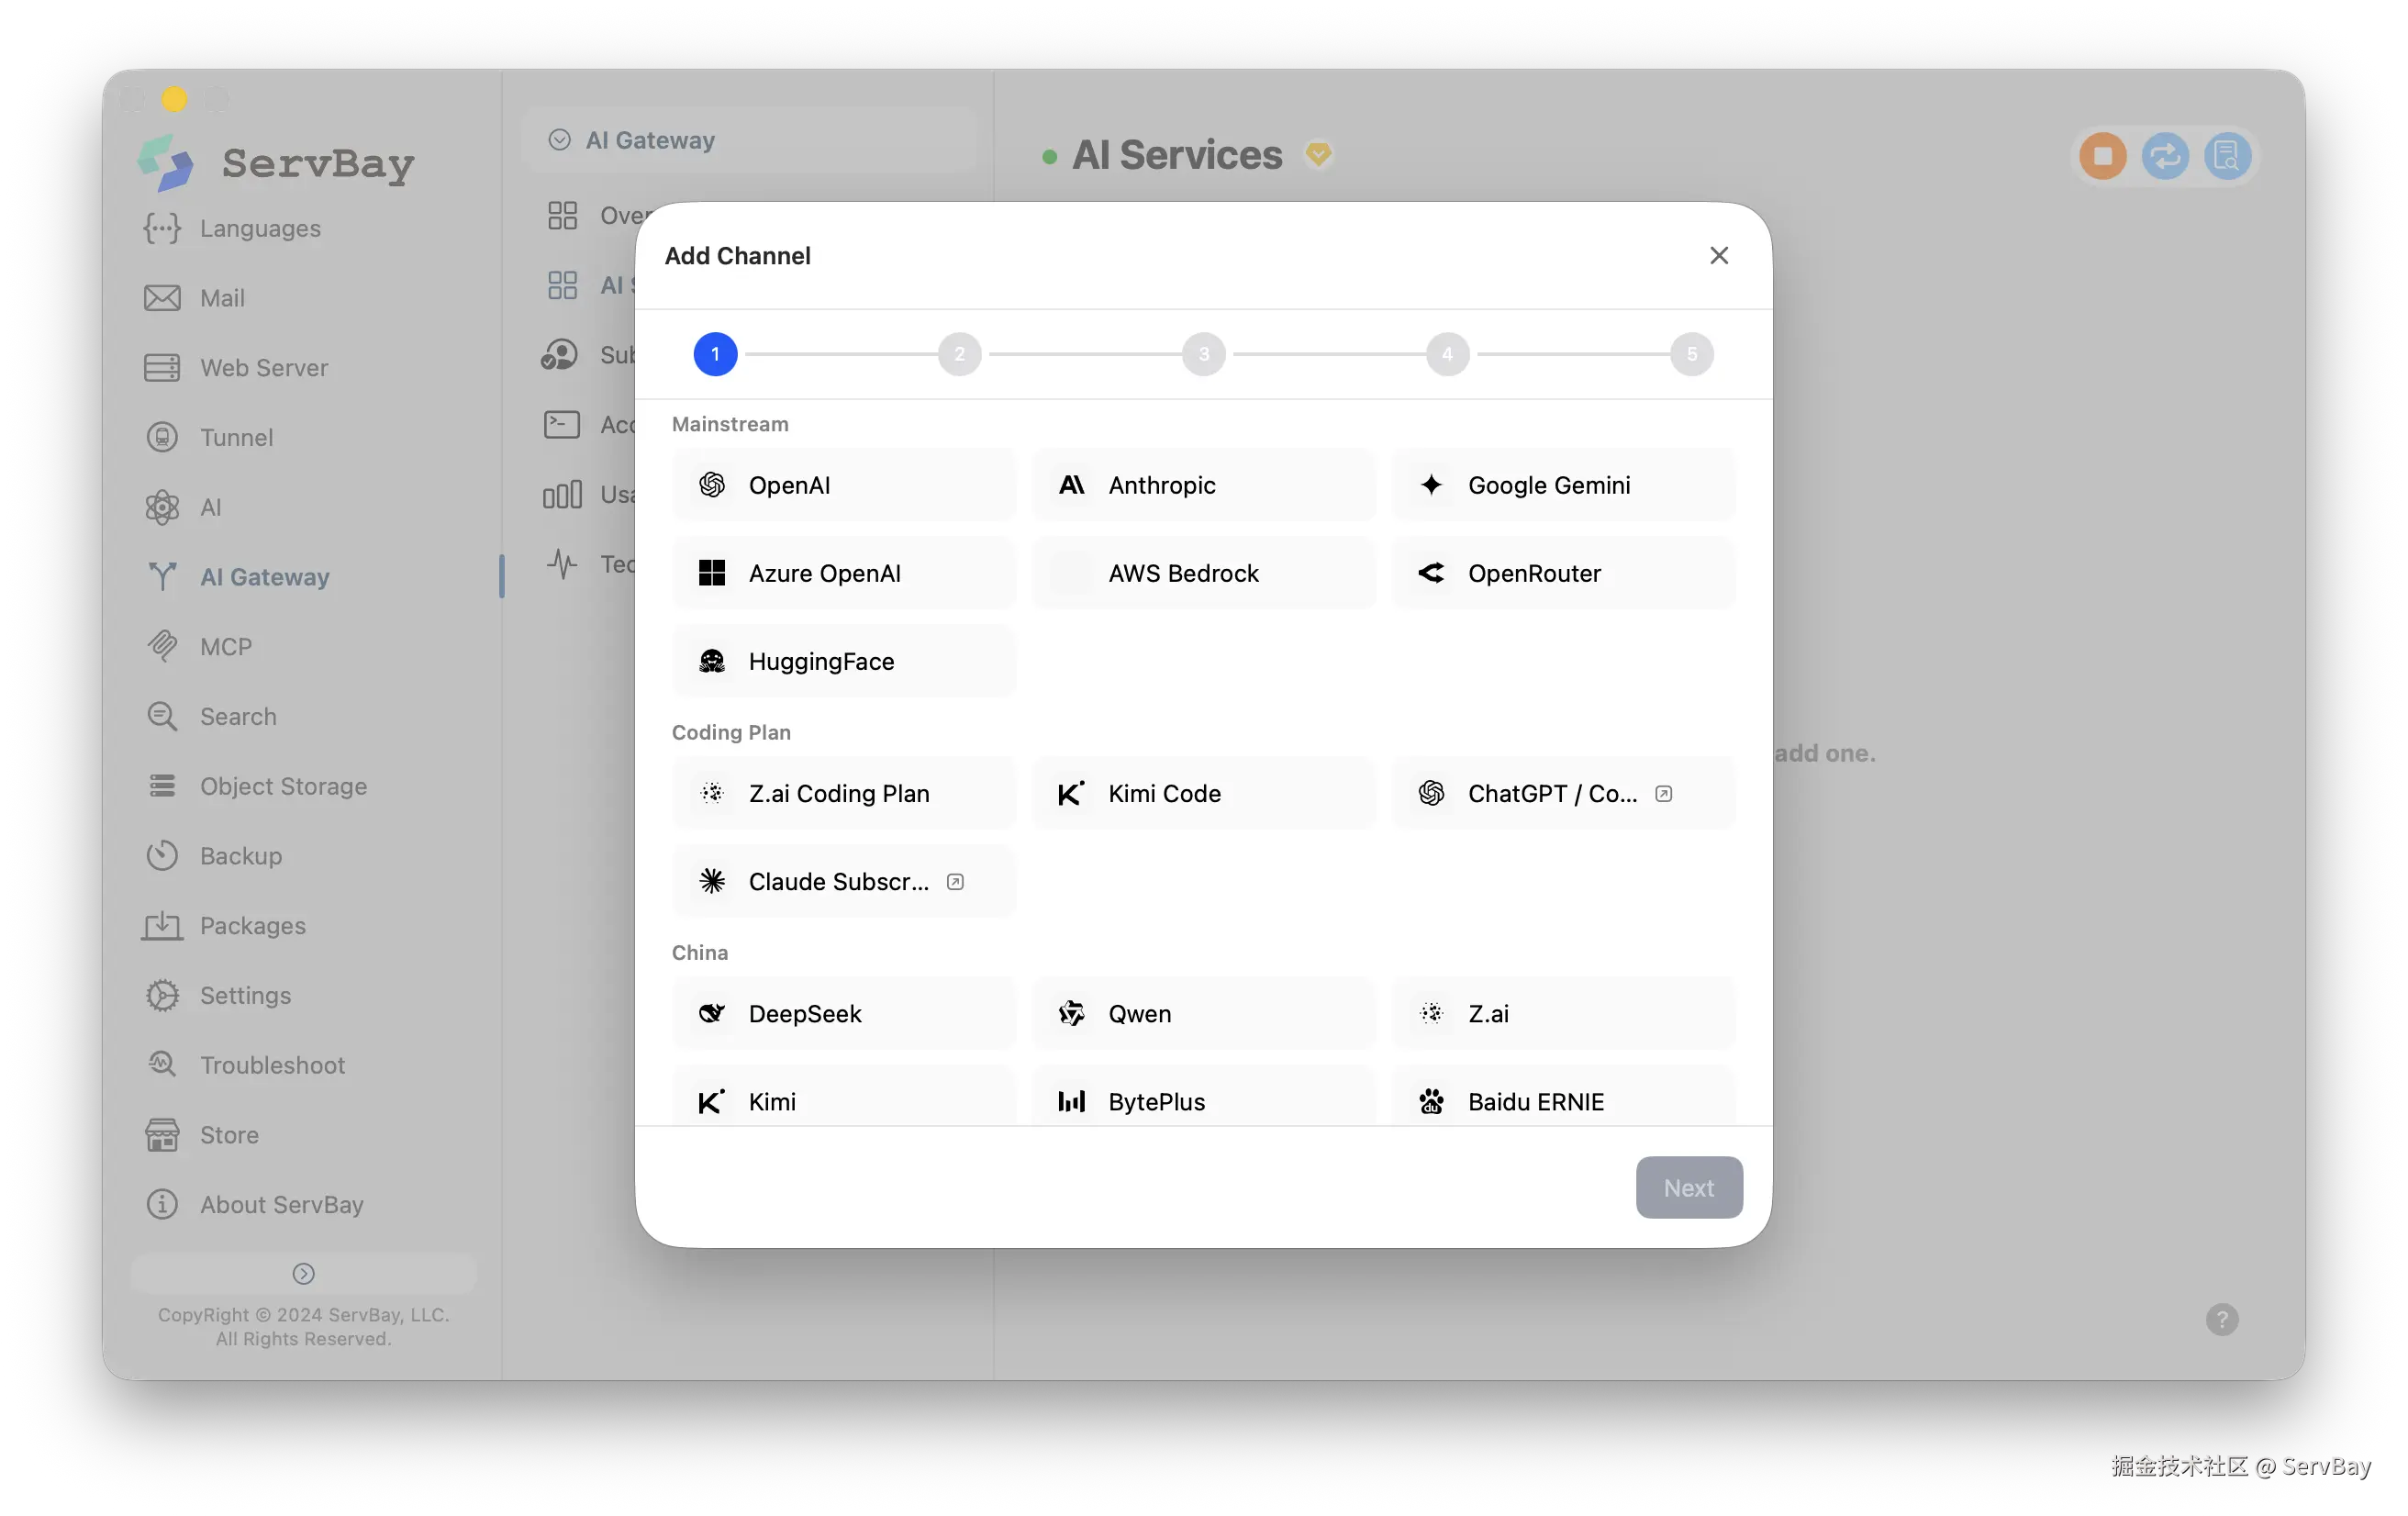Viewport: 2408px width, 1516px height.
Task: Click the Baidu ERNIE paw icon
Action: (x=1431, y=1101)
